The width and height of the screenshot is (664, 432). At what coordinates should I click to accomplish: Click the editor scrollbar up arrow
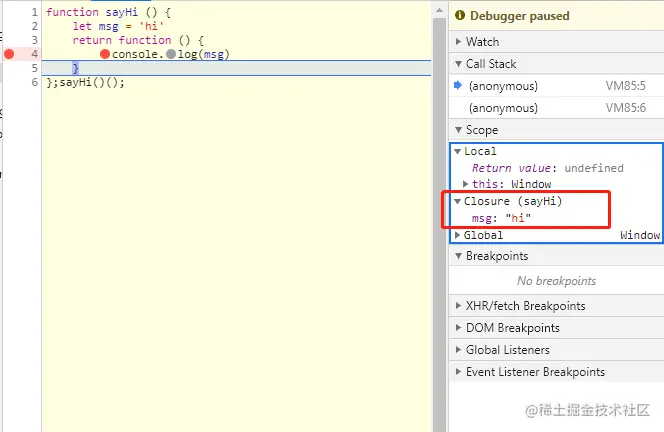click(439, 10)
